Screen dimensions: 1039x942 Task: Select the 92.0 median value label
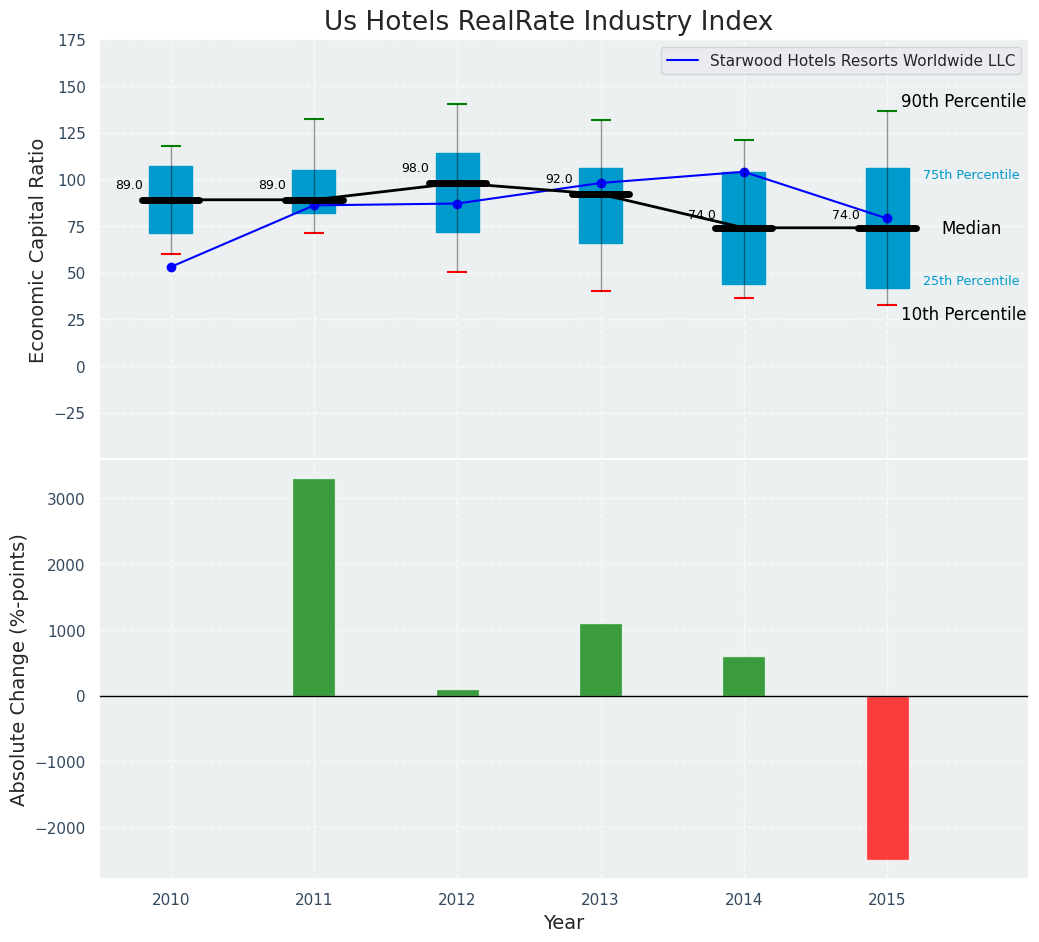pyautogui.click(x=558, y=179)
